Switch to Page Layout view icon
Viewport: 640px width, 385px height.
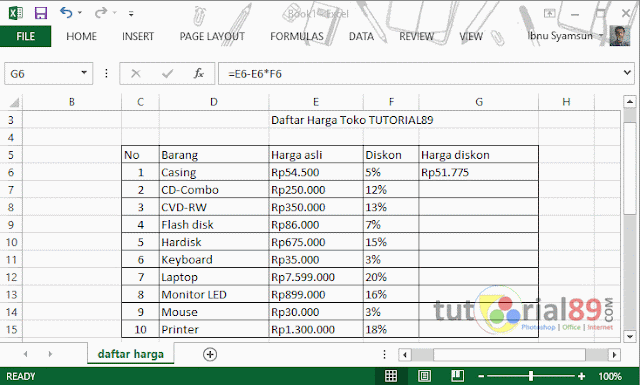pos(424,376)
